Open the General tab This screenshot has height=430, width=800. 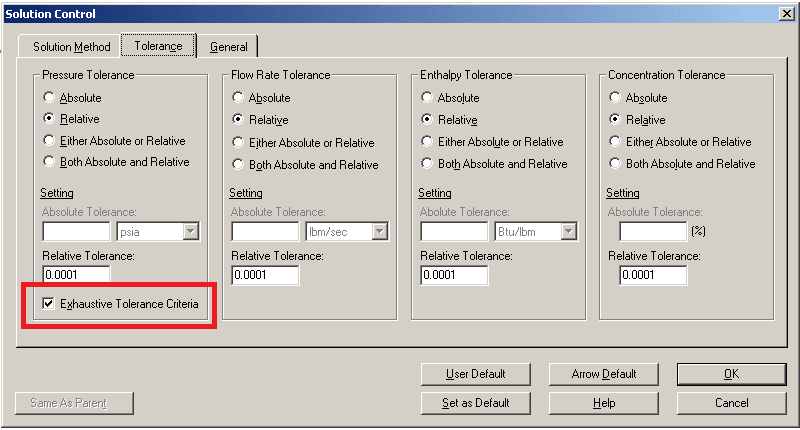pos(228,46)
